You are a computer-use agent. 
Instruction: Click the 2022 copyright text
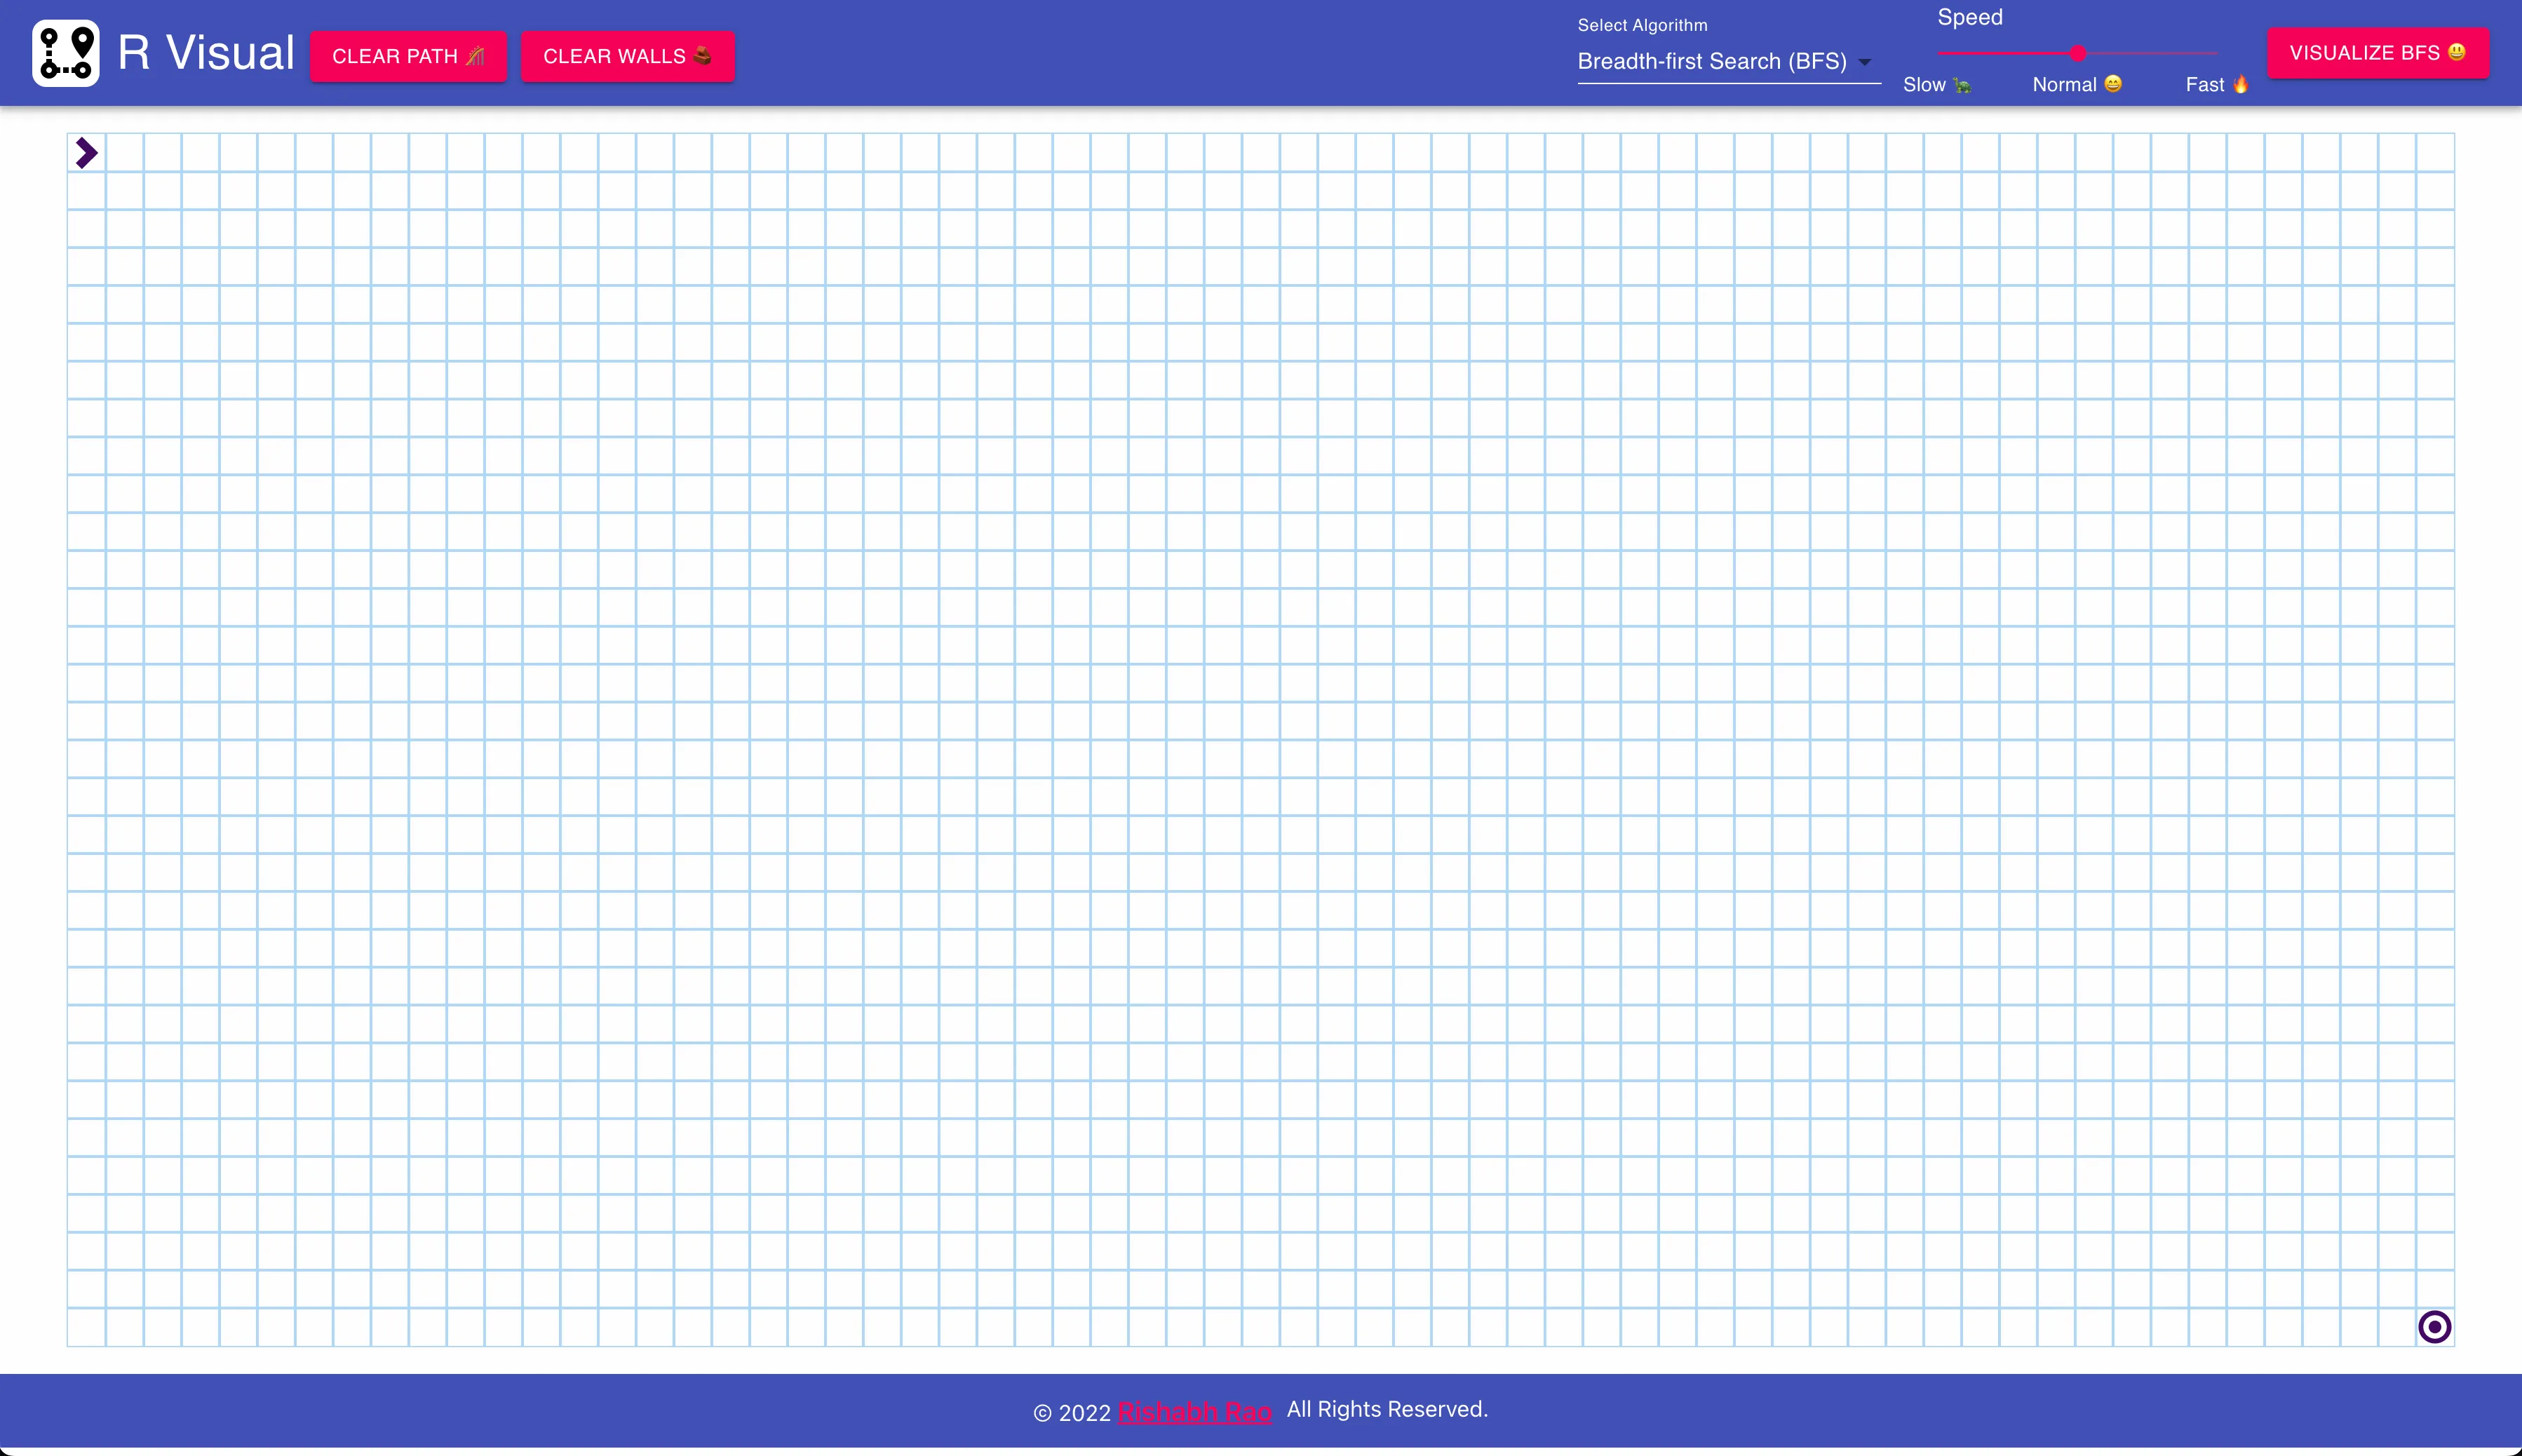tap(1072, 1413)
